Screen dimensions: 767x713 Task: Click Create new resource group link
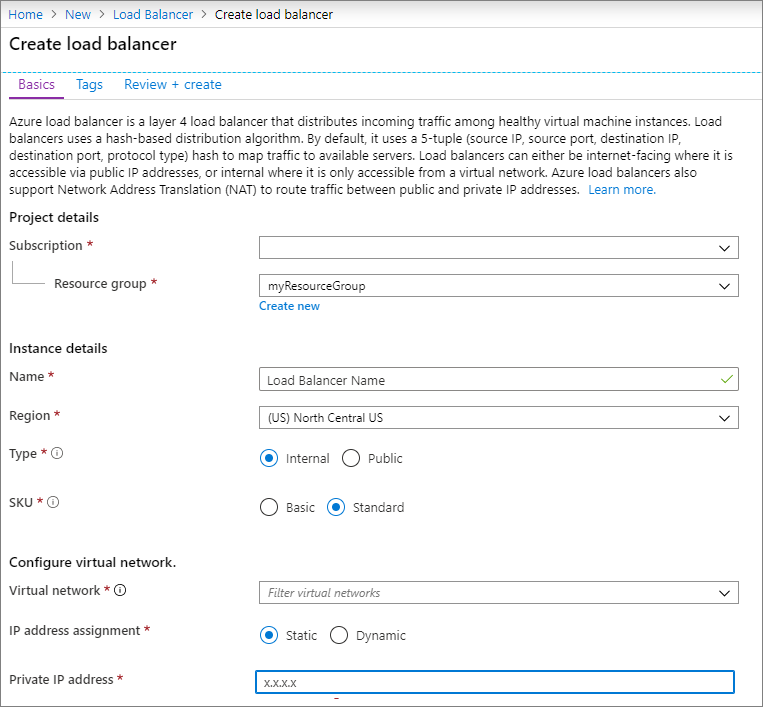pyautogui.click(x=289, y=306)
